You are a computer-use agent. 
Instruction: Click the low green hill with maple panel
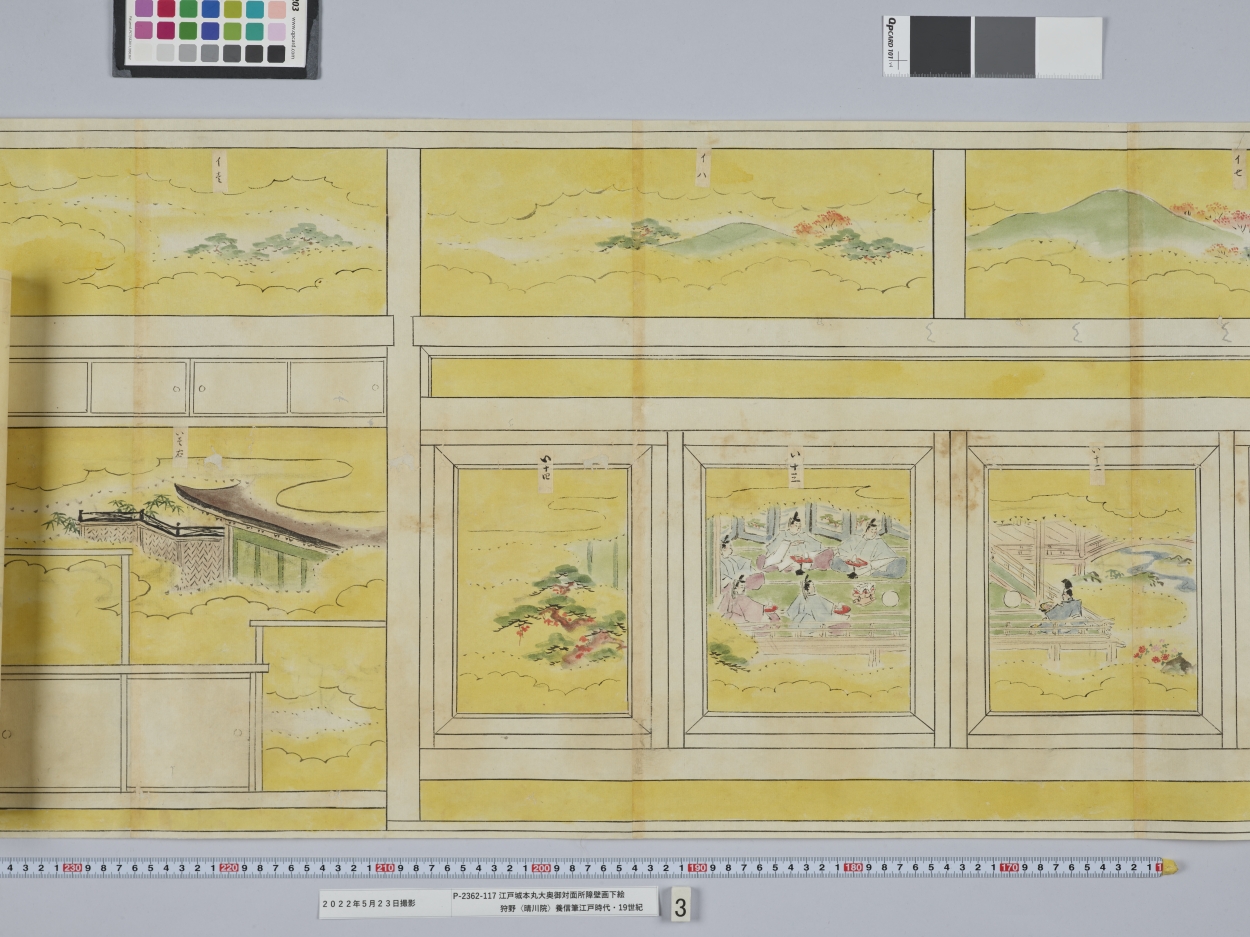[676, 233]
